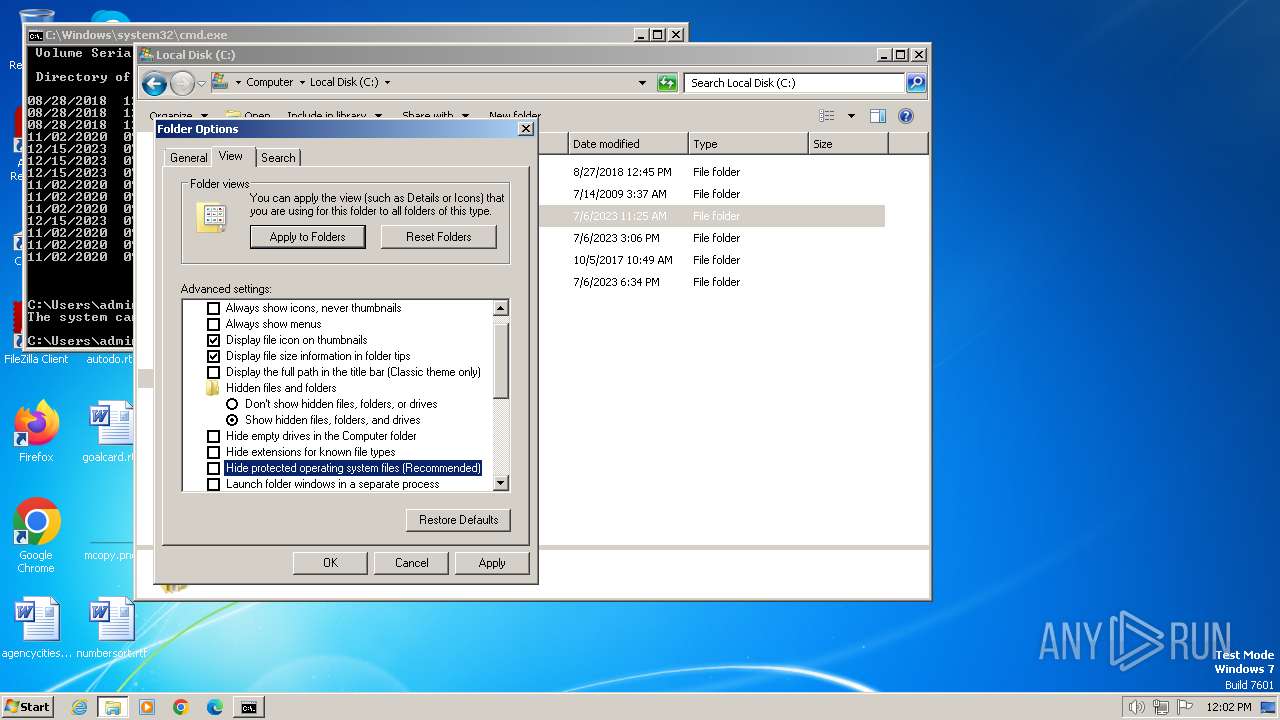
Task: Click the taskbar clock showing 12:02 PM
Action: (1229, 707)
